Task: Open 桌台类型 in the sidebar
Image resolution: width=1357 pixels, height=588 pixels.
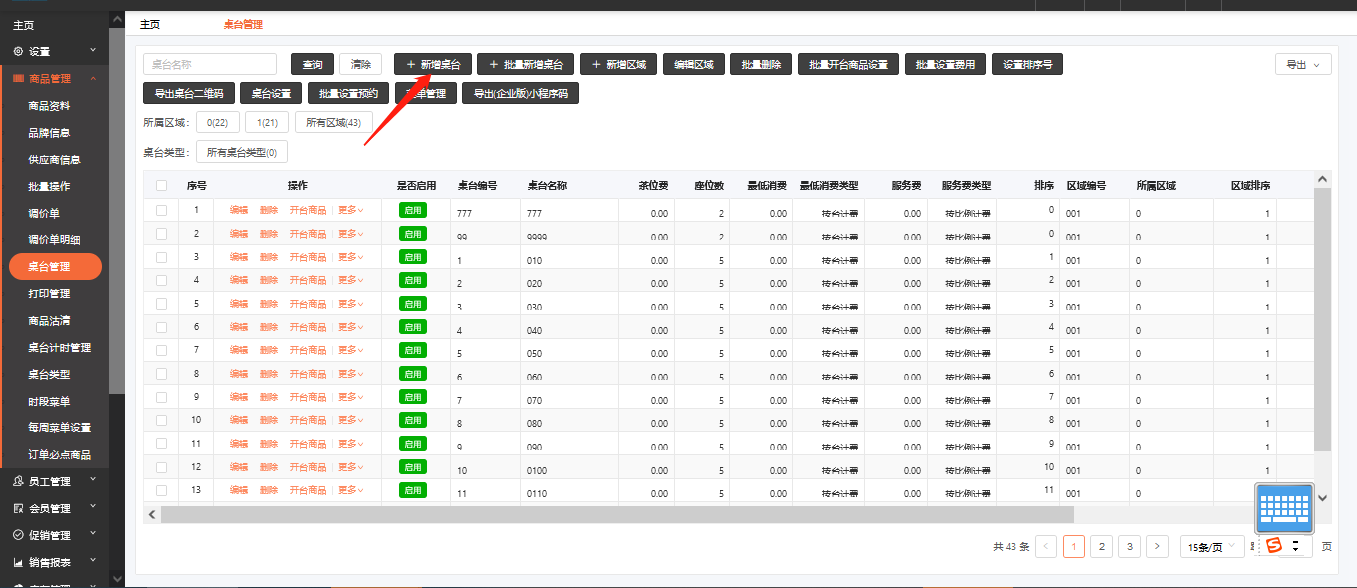Action: pyautogui.click(x=49, y=375)
